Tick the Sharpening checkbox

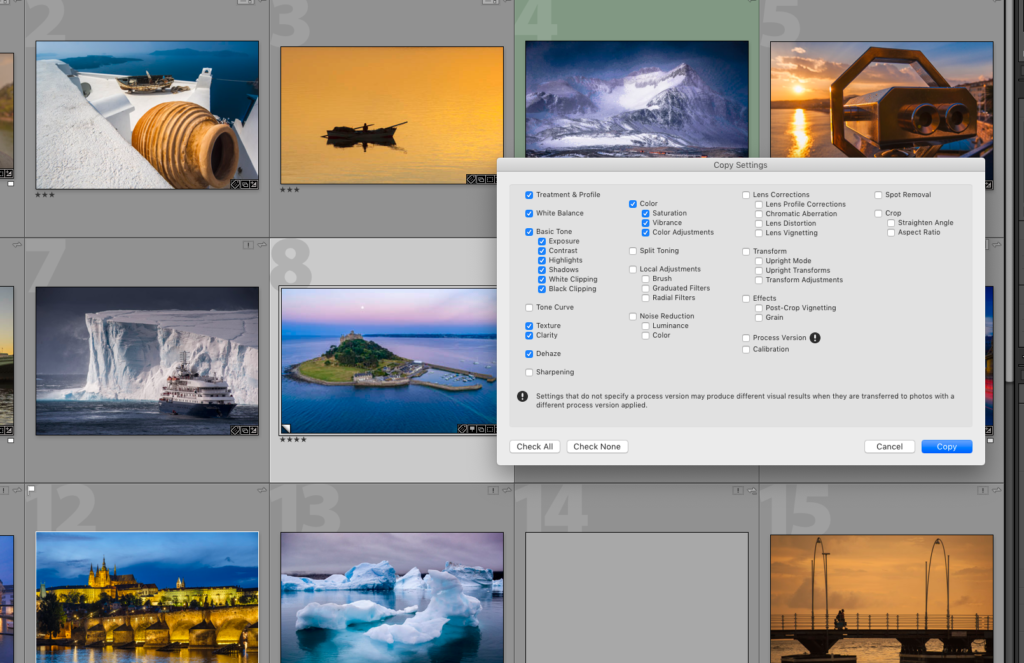[x=529, y=372]
